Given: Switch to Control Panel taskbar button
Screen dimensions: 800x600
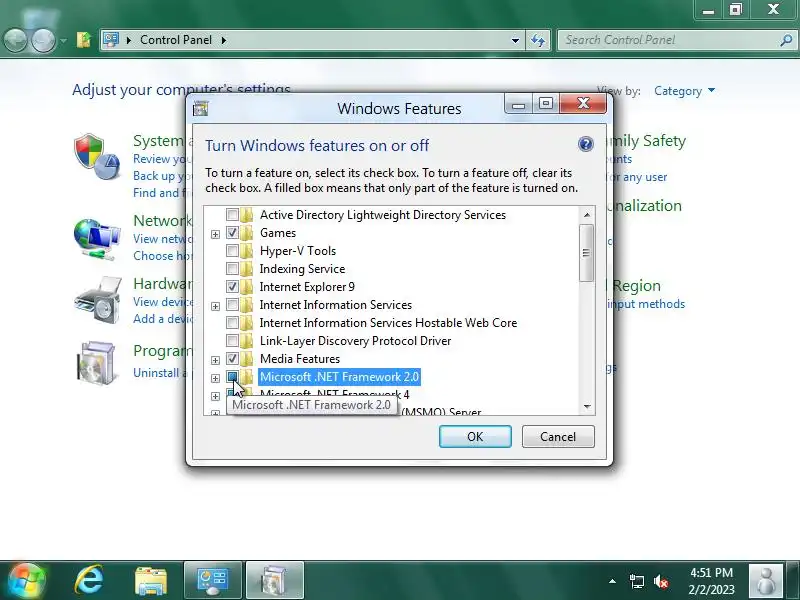Looking at the screenshot, I should click(213, 581).
